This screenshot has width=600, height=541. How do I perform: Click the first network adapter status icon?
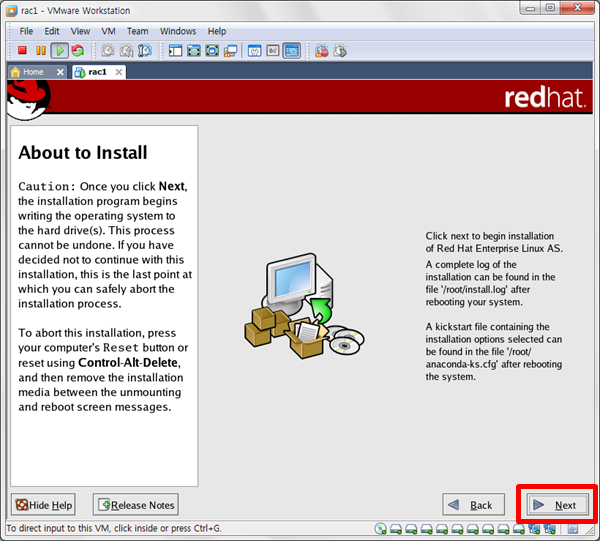click(x=534, y=529)
